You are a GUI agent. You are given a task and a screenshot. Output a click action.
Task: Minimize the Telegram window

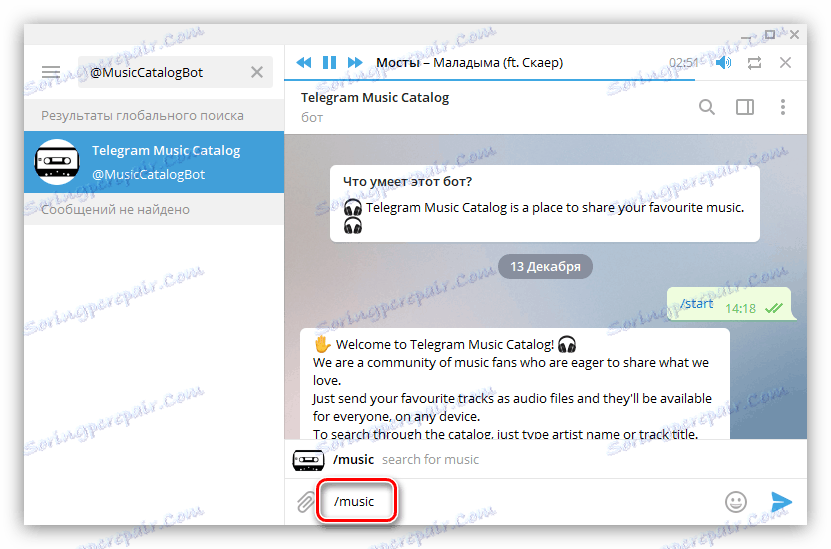(746, 36)
